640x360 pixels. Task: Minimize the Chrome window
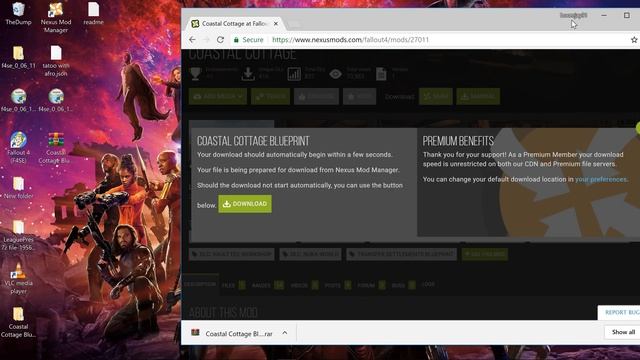pyautogui.click(x=604, y=15)
